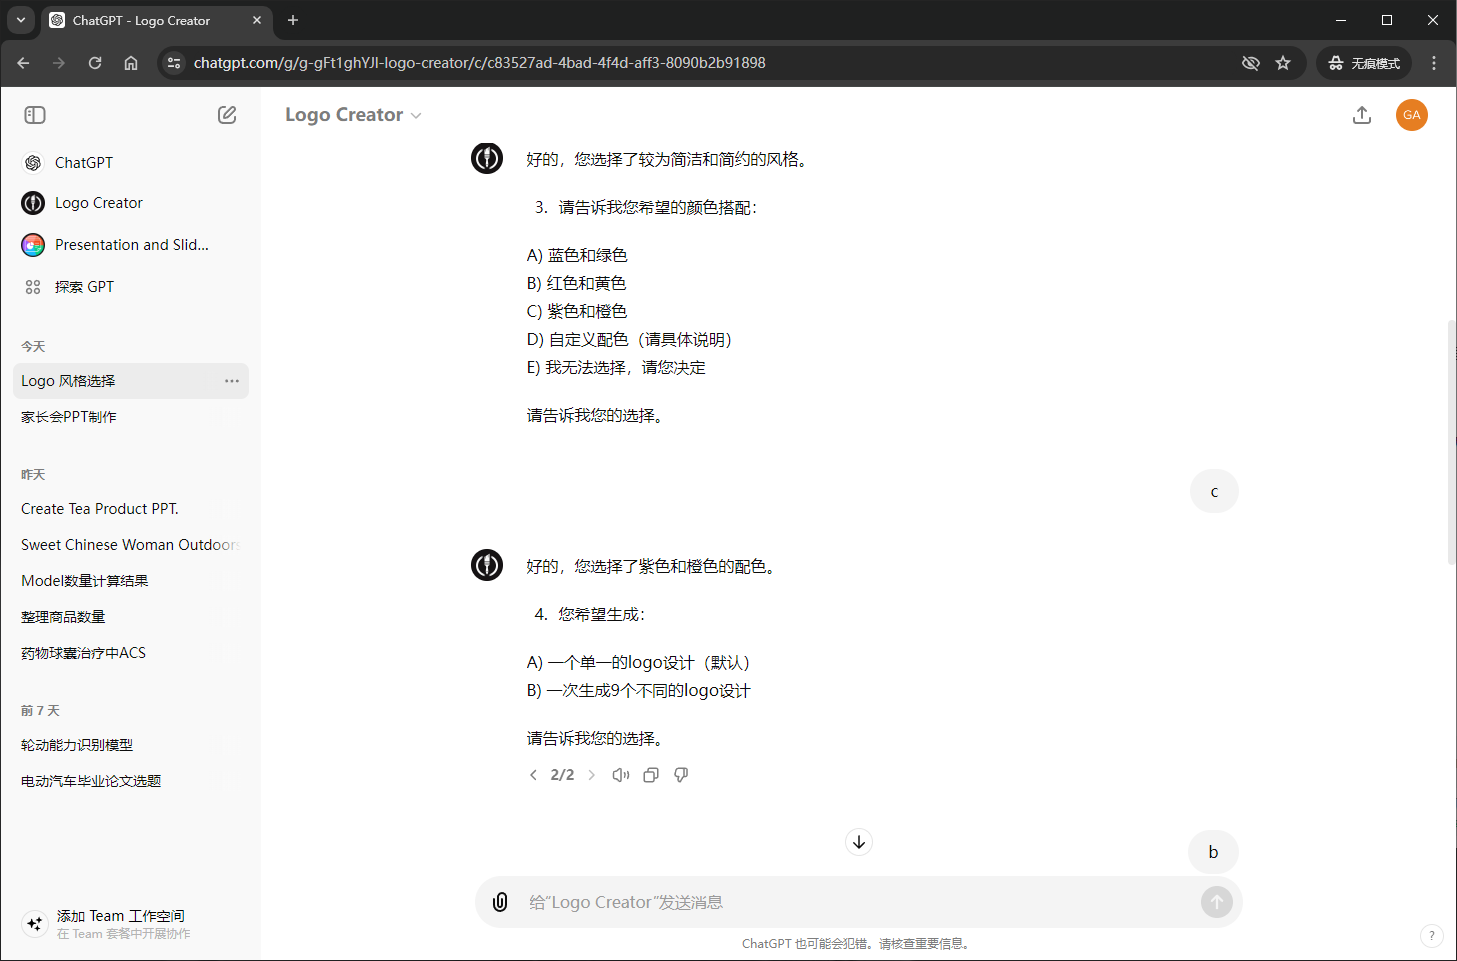Click the share conversation icon
This screenshot has width=1457, height=961.
pyautogui.click(x=1361, y=115)
